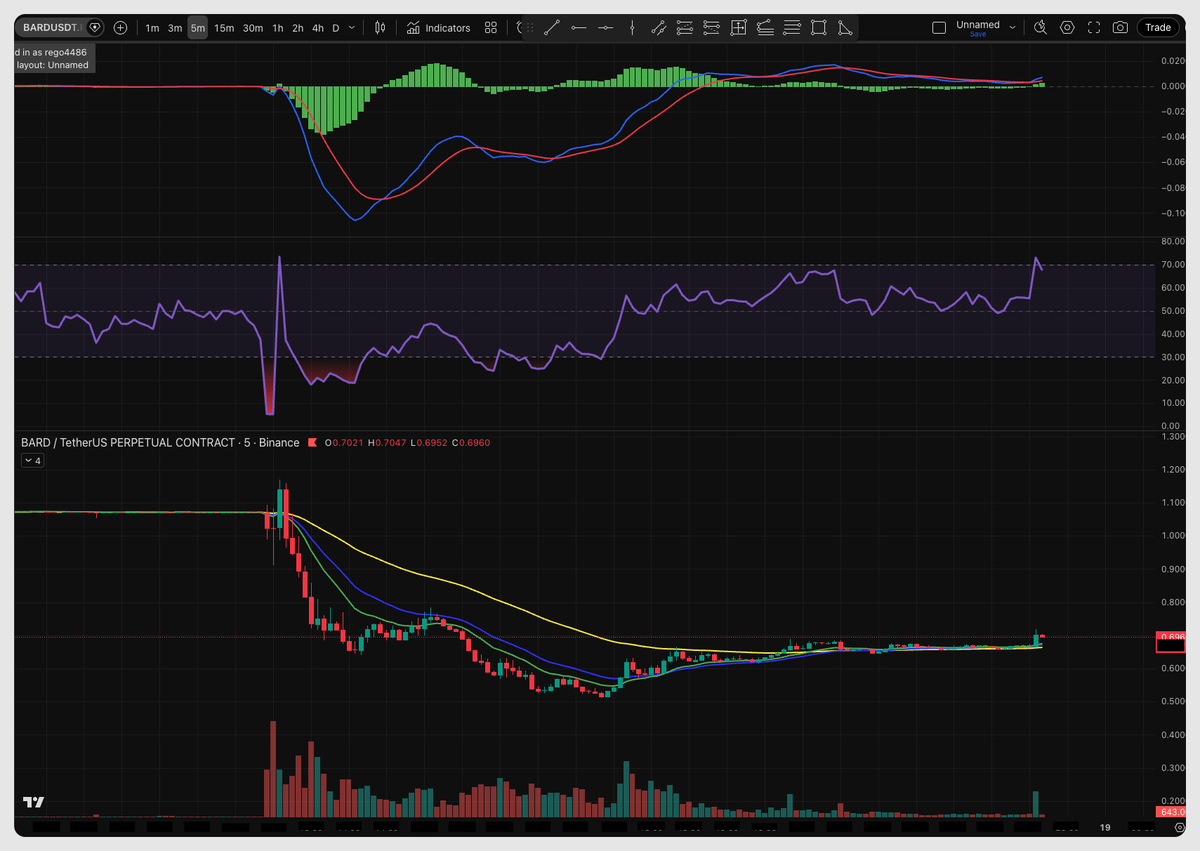Expand the timeframe dropdown chevron
1200x851 pixels.
(x=354, y=28)
